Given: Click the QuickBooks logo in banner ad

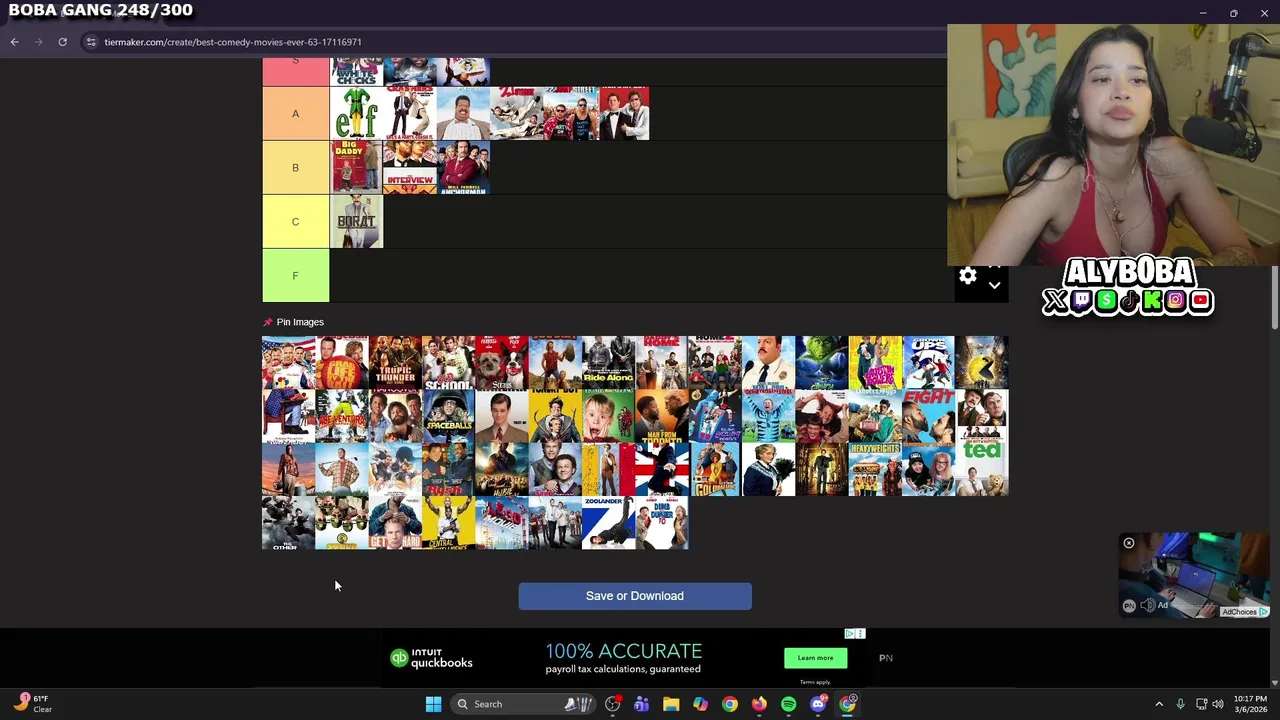Looking at the screenshot, I should 432,658.
